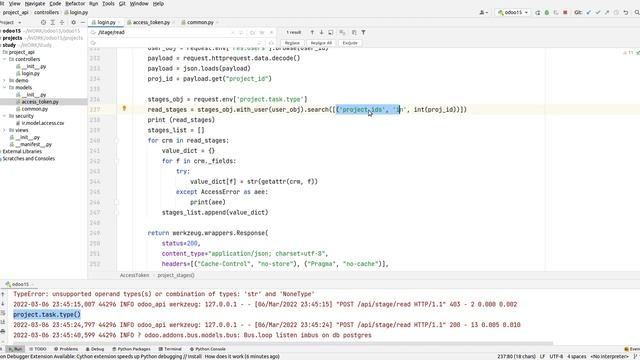The height and width of the screenshot is (360, 640).
Task: Click the yellow intention lightbulb icon
Action: click(124, 109)
